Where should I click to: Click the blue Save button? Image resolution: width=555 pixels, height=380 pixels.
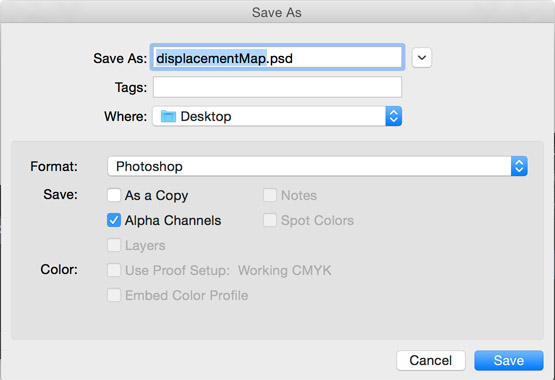click(x=509, y=360)
